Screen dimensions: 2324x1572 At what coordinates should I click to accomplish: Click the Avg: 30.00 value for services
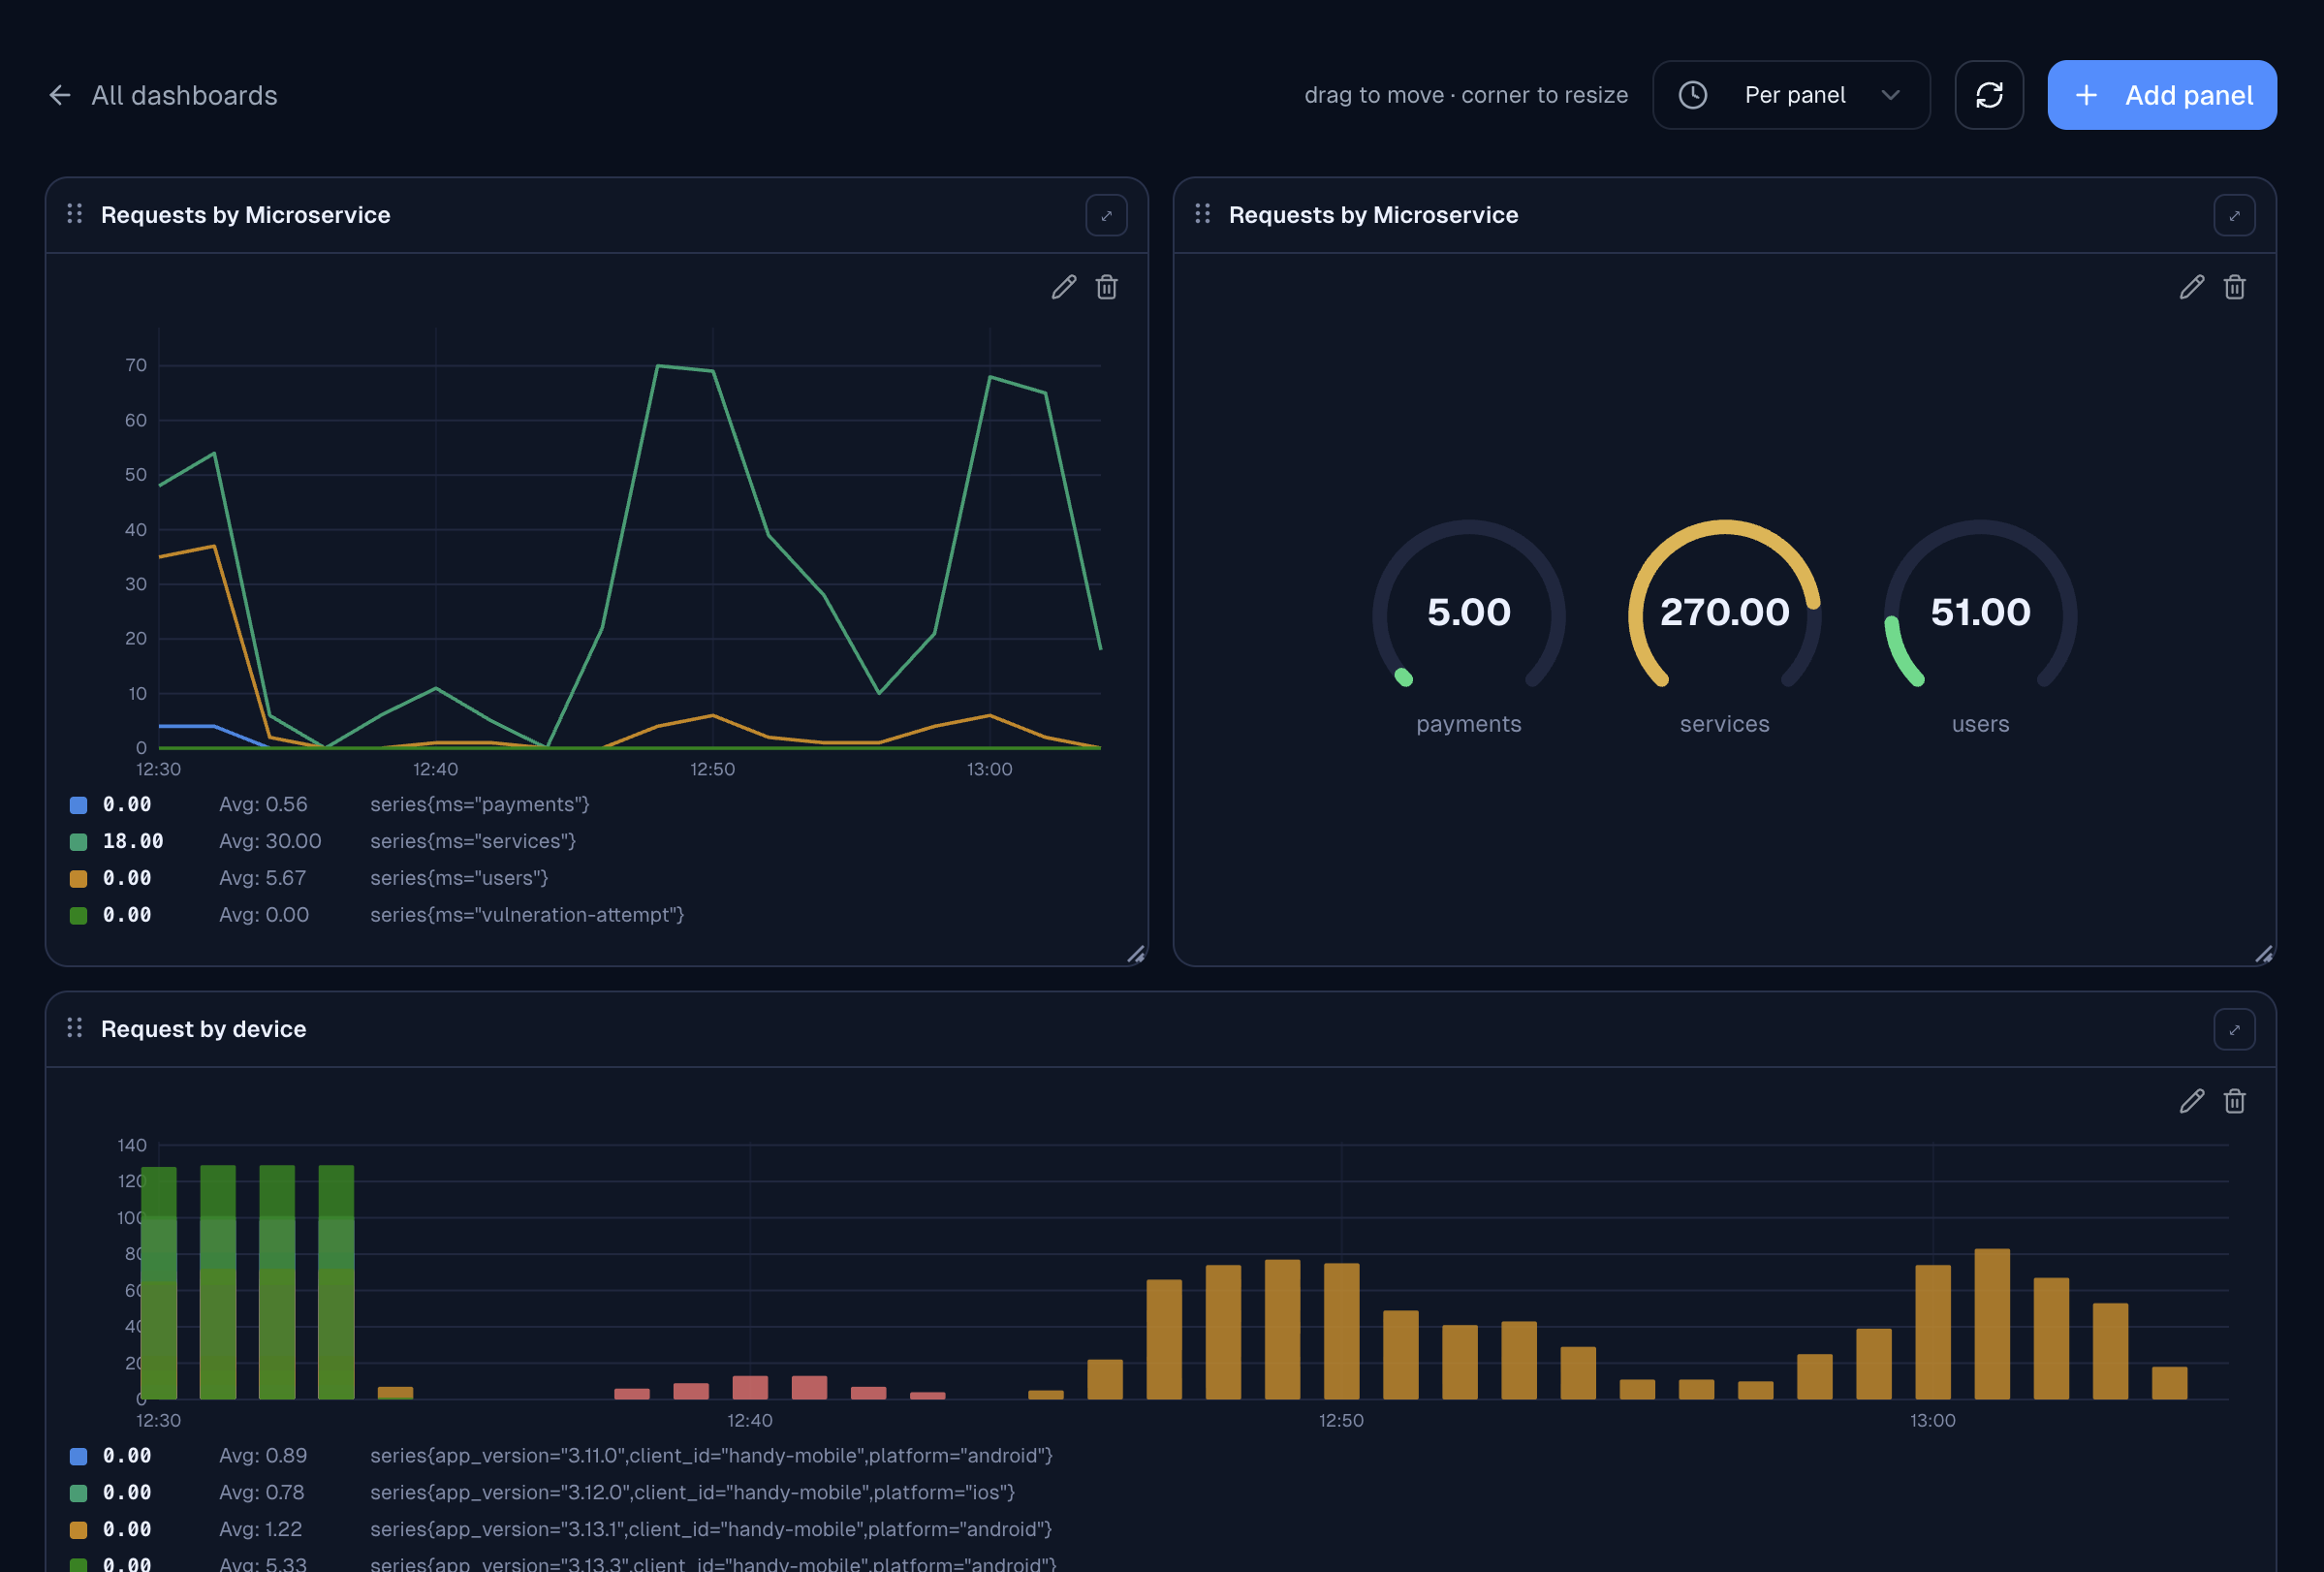click(x=270, y=841)
